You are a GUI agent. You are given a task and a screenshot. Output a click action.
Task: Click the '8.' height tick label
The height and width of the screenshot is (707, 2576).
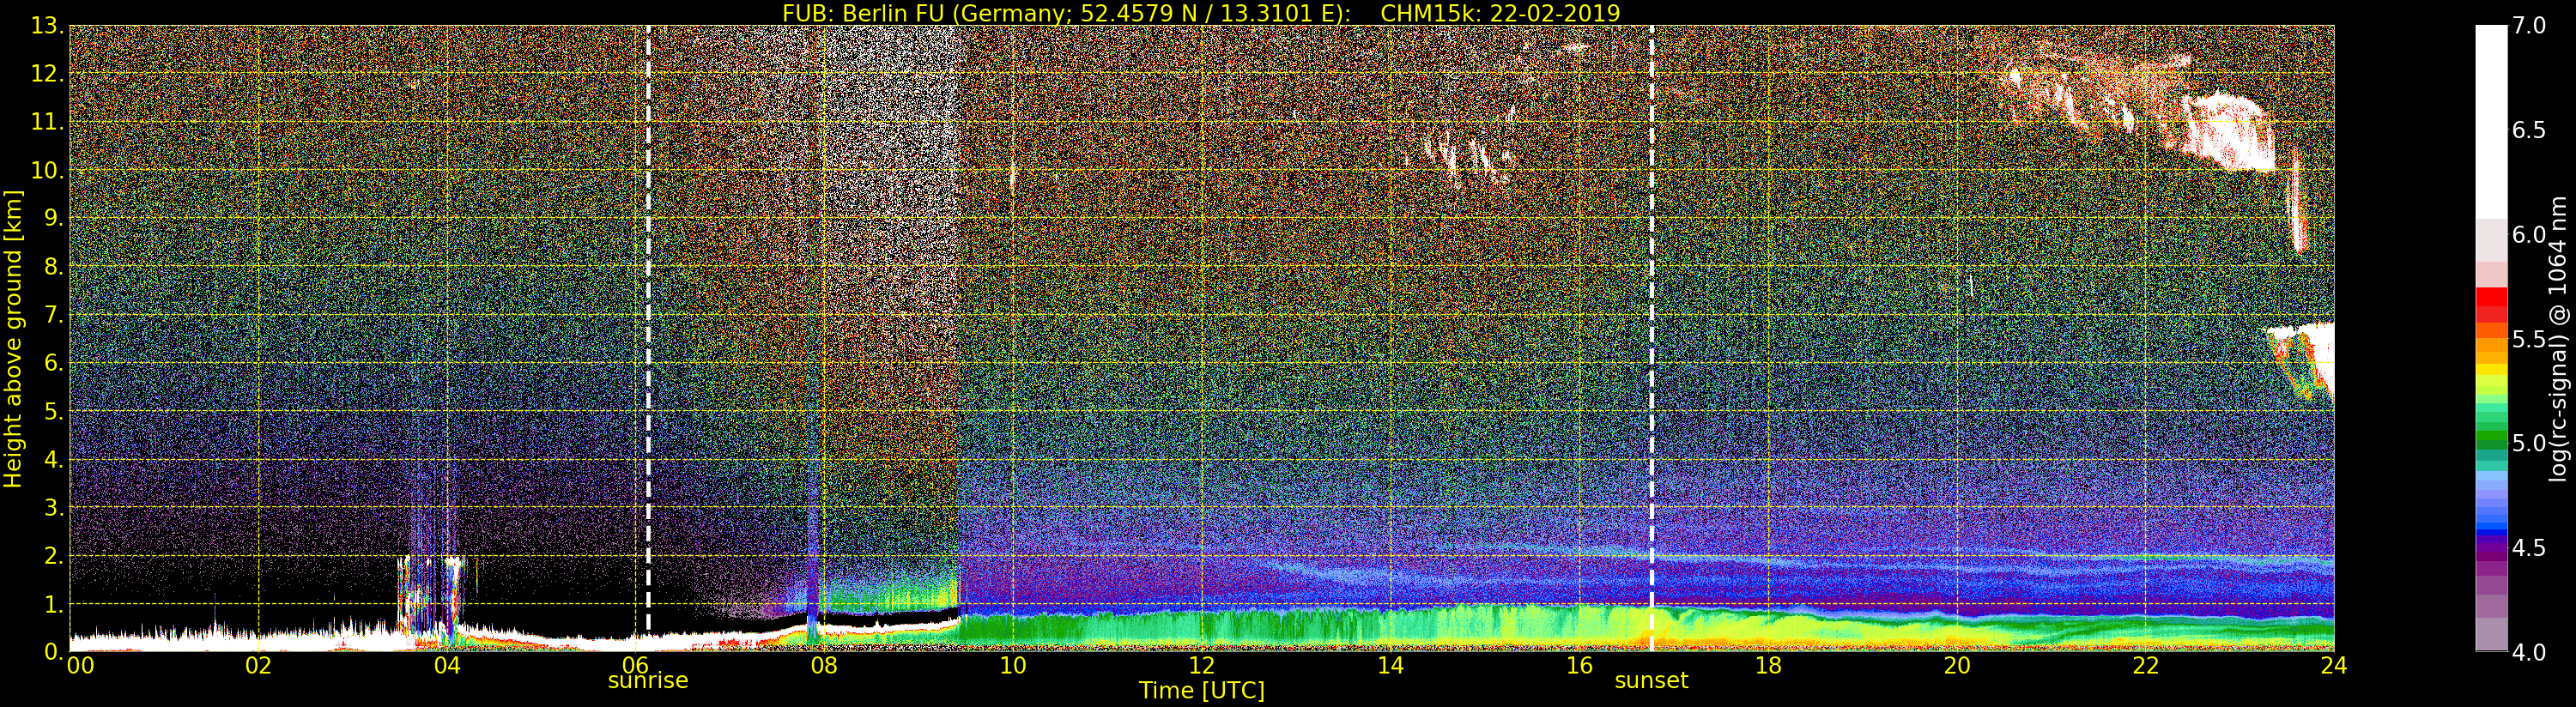point(54,267)
